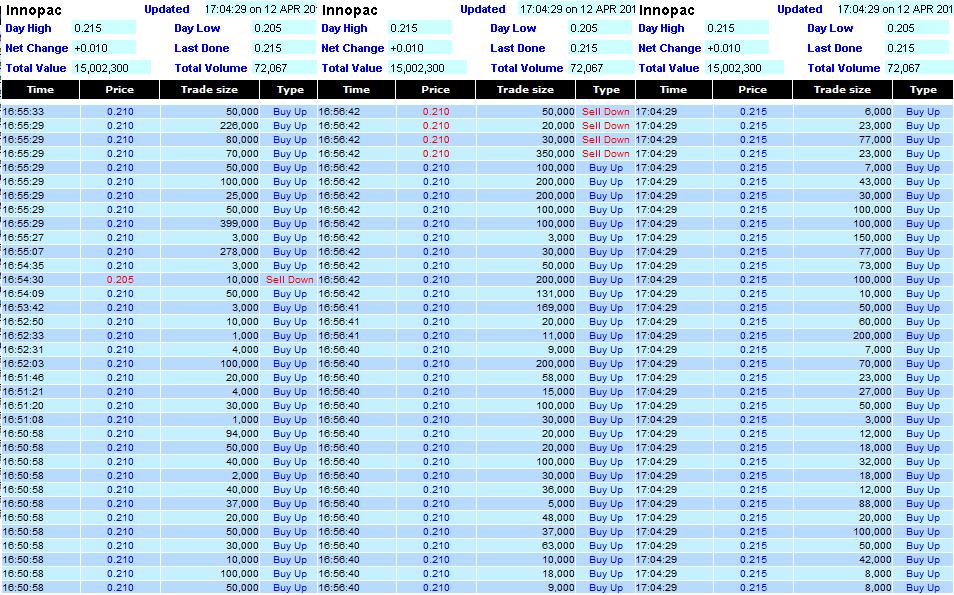Select the Day Low 0.205 value in left panel
Image resolution: width=954 pixels, height=595 pixels.
(284, 28)
